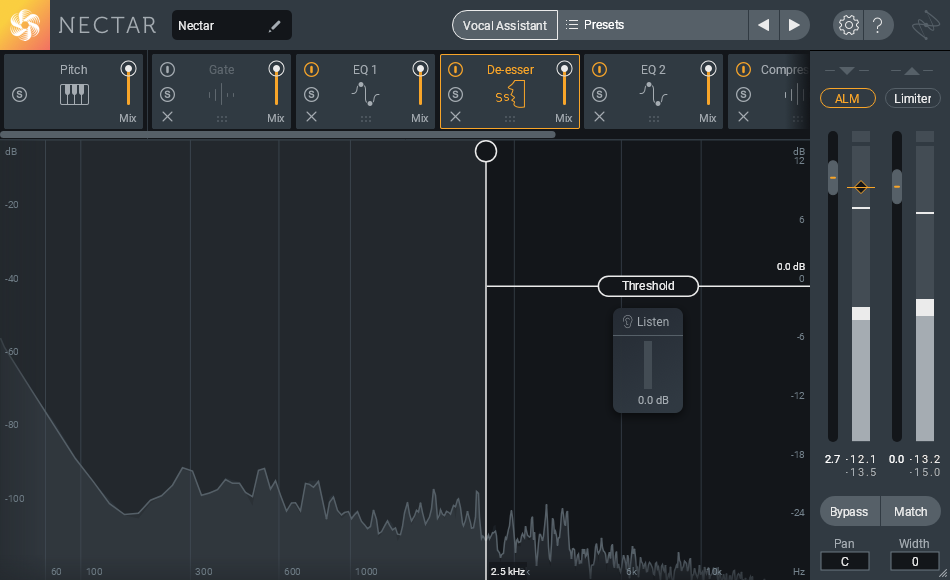Adjust the Pitch module Mix slider

click(128, 84)
